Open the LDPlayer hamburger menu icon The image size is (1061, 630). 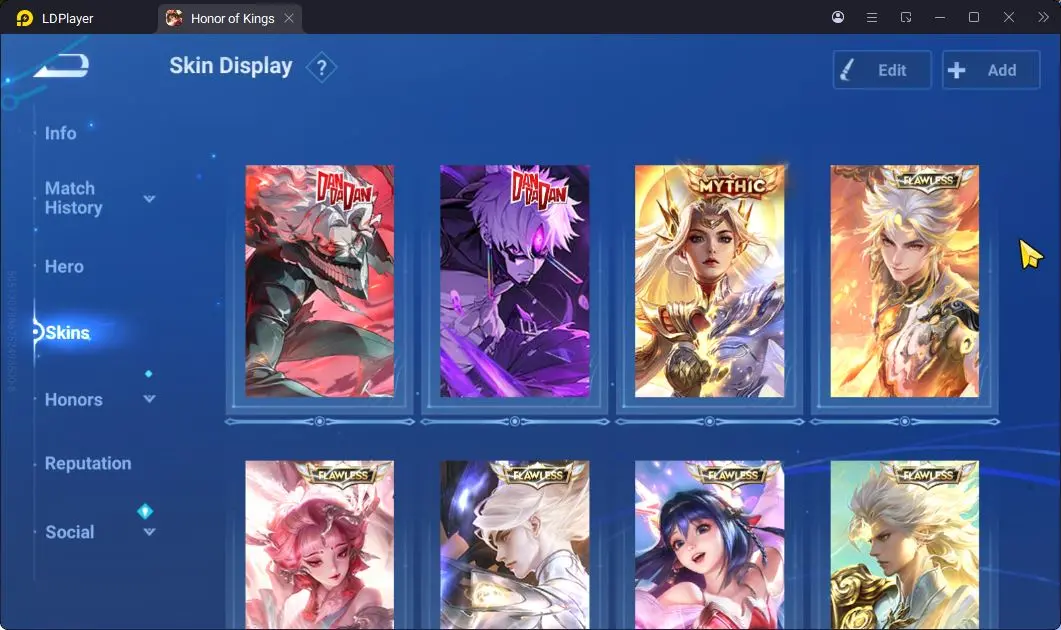[x=872, y=18]
